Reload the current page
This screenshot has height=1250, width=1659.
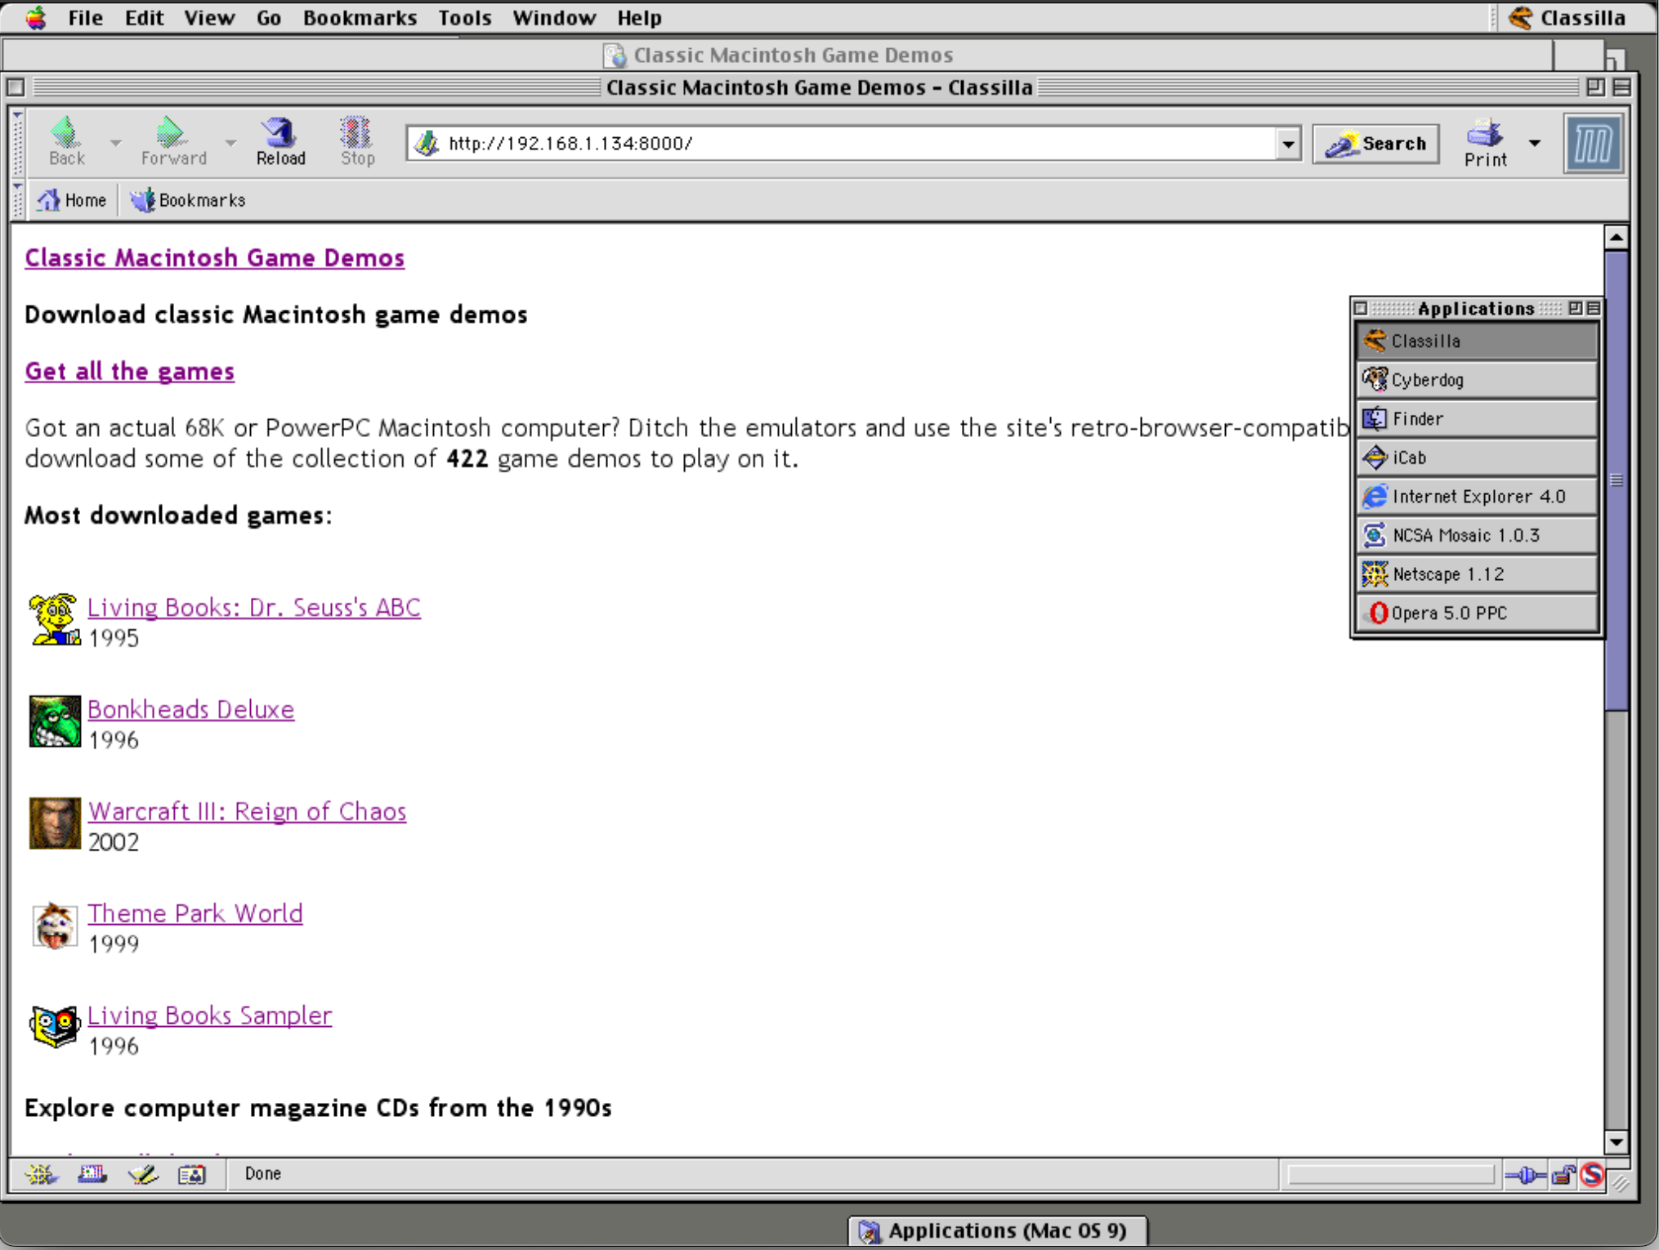(280, 141)
